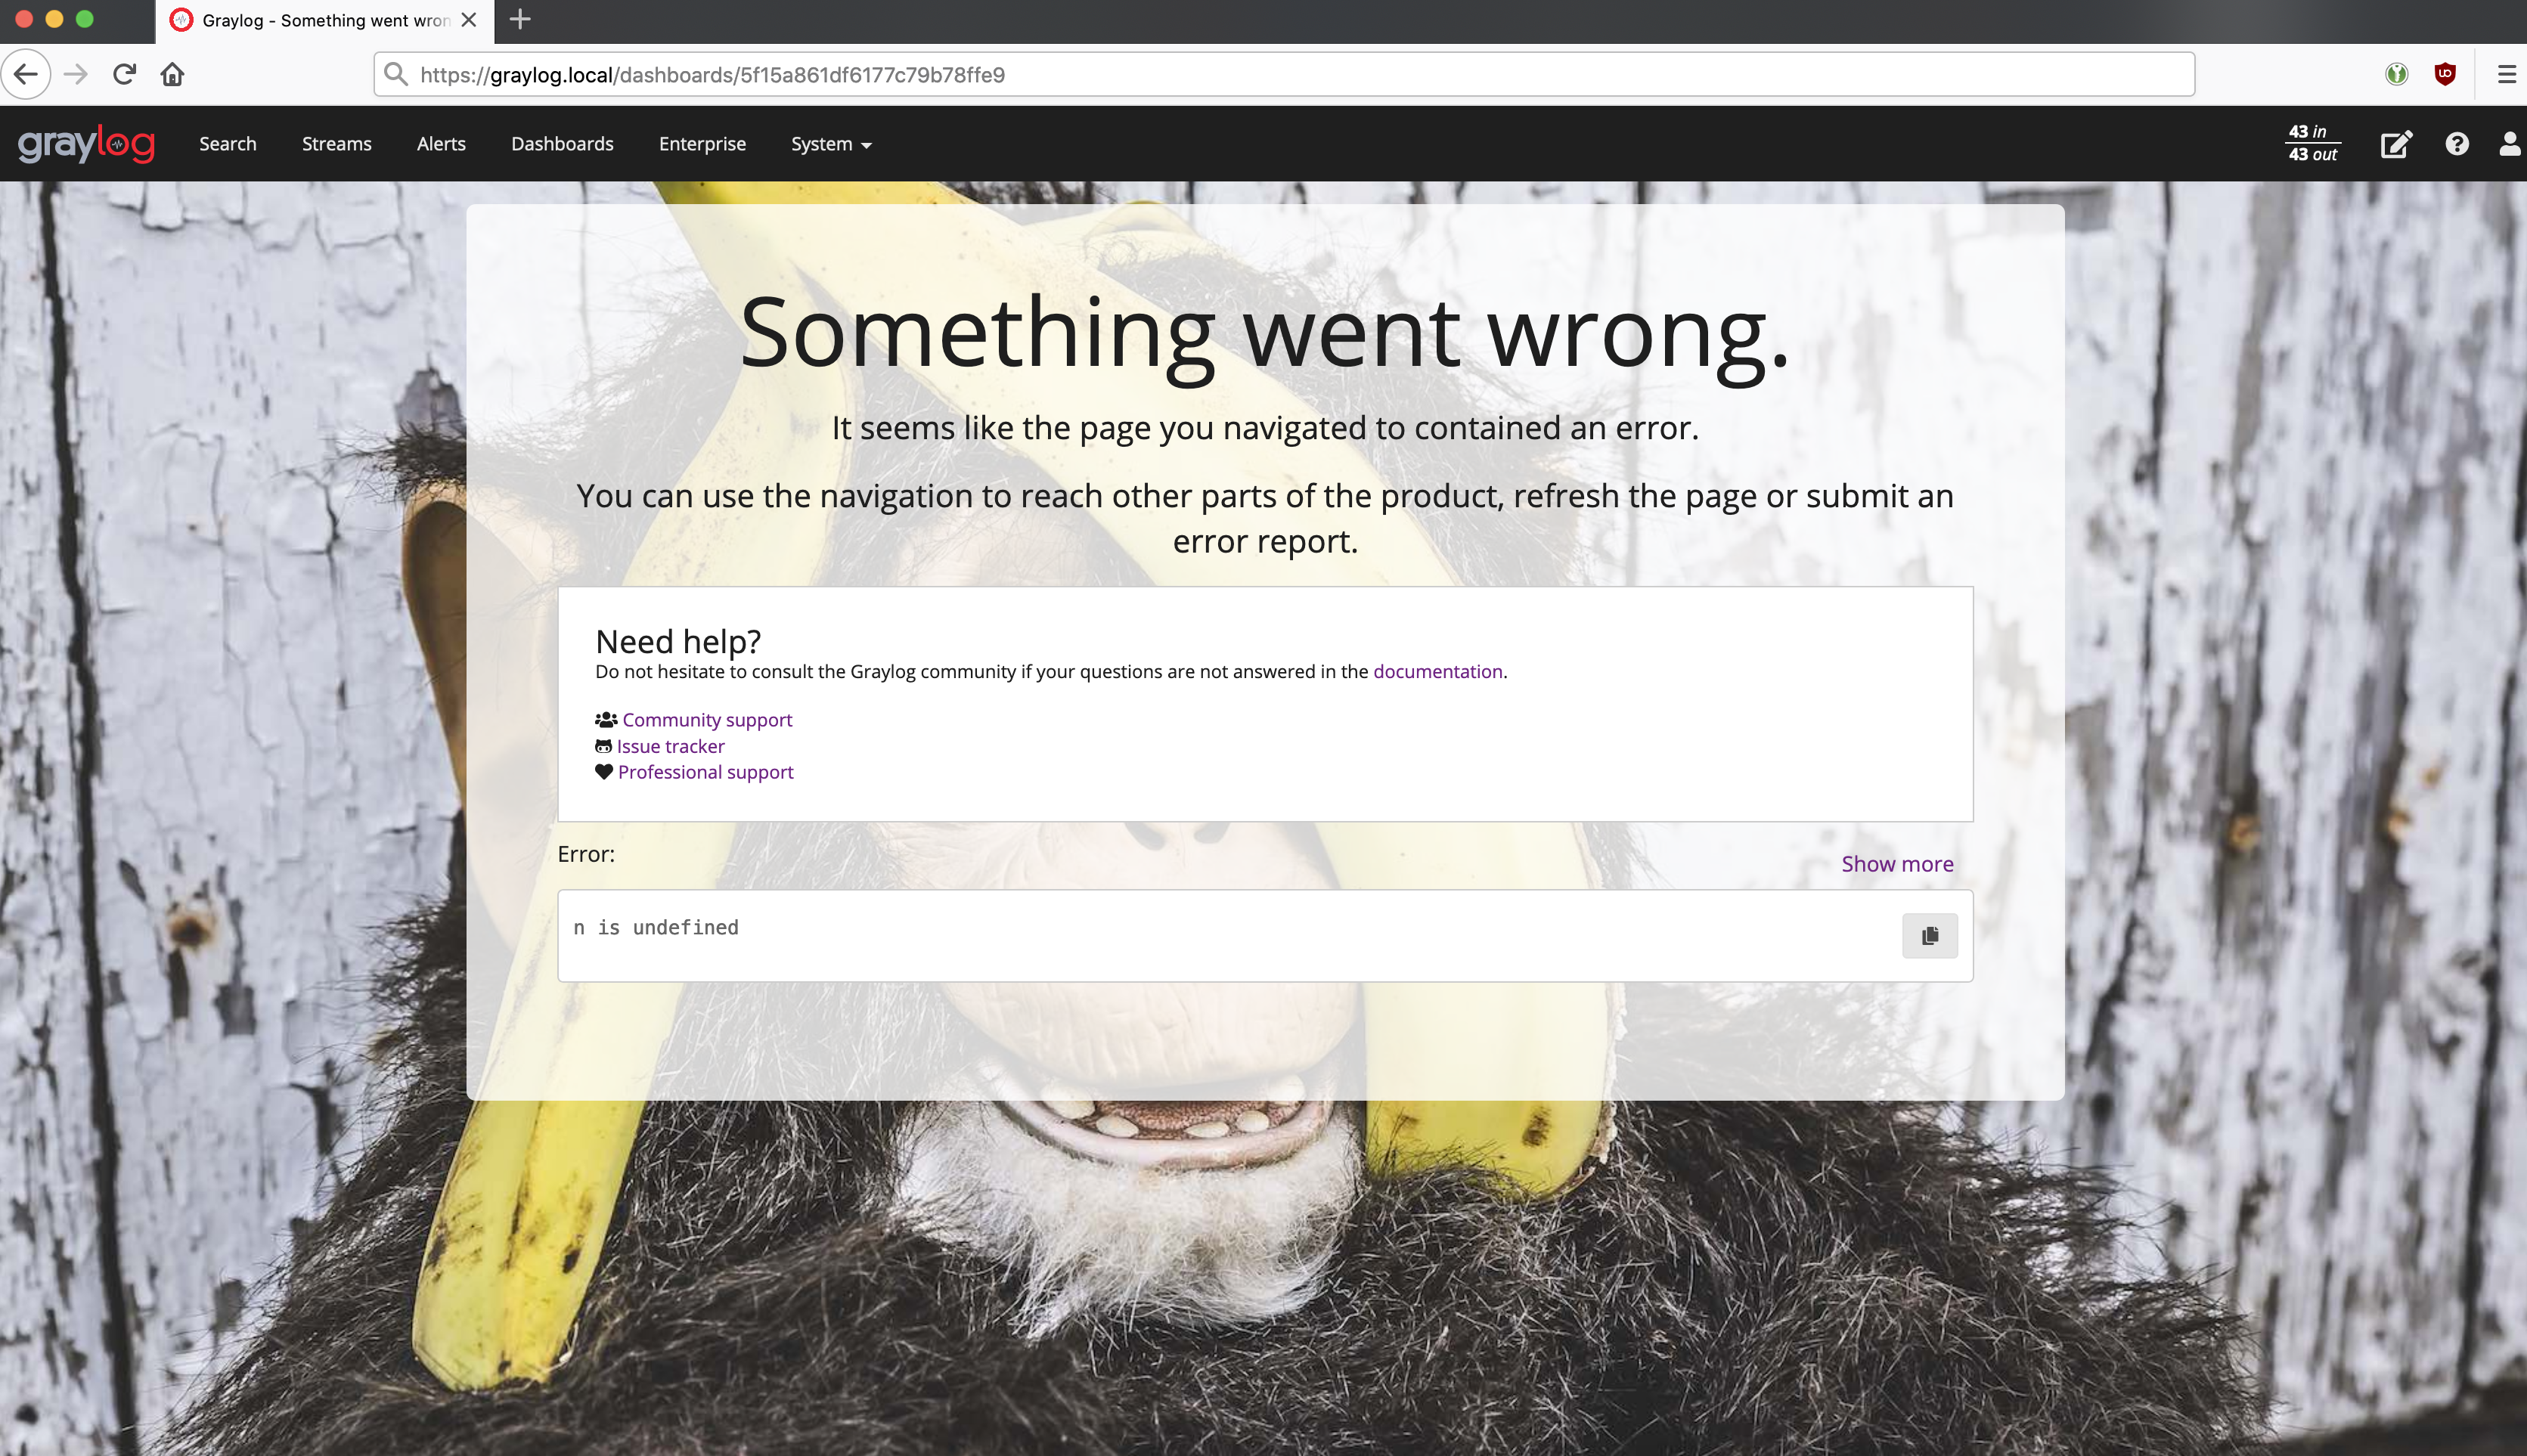Follow the documentation link
Viewport: 2527px width, 1456px height.
1437,671
